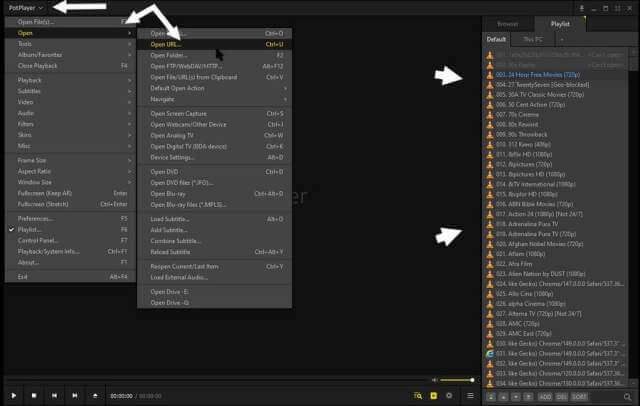
Task: Click the ADD button in playlist
Action: point(545,397)
